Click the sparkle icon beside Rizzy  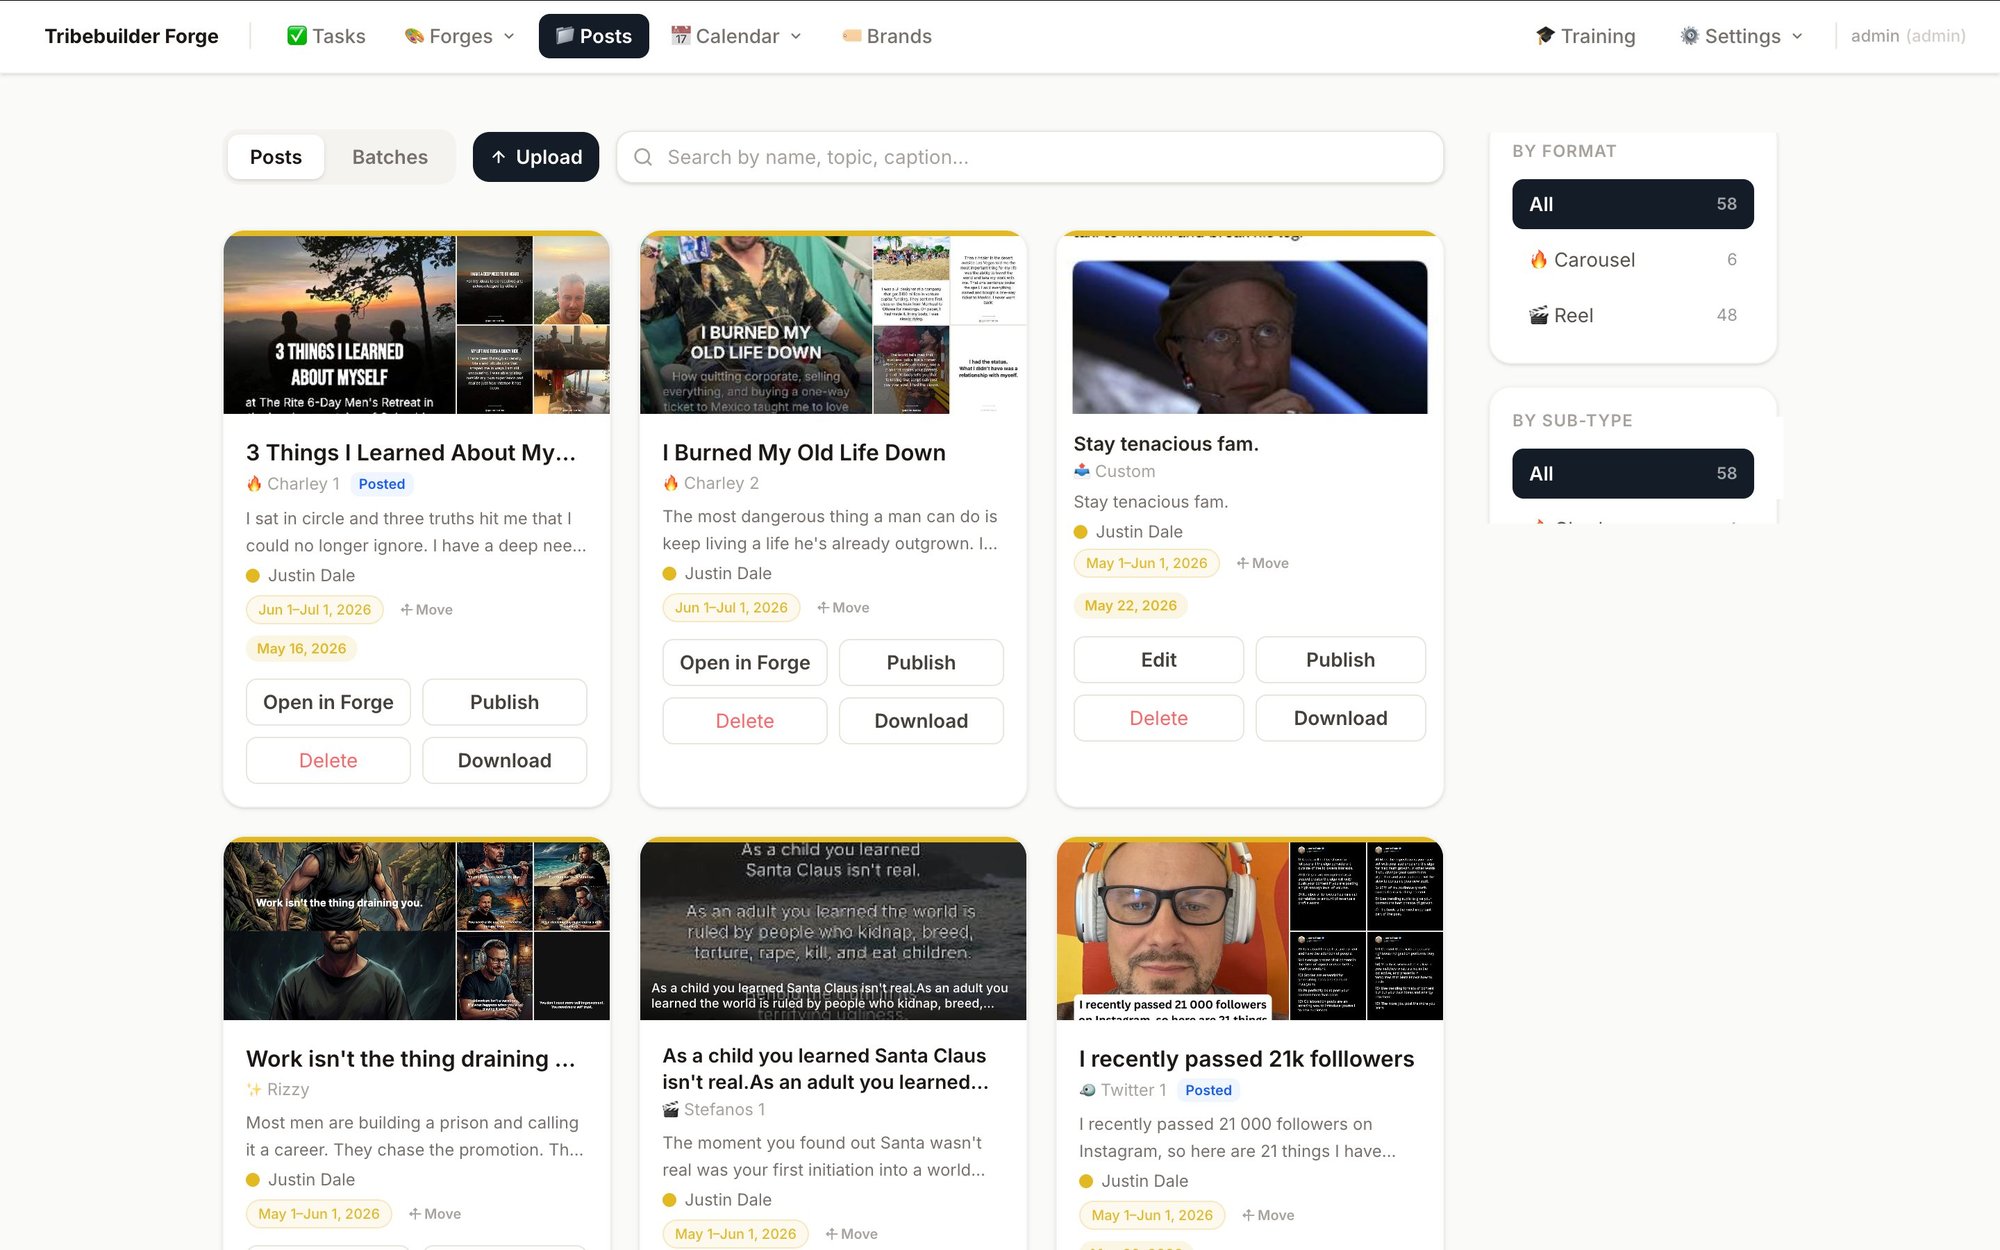coord(254,1089)
